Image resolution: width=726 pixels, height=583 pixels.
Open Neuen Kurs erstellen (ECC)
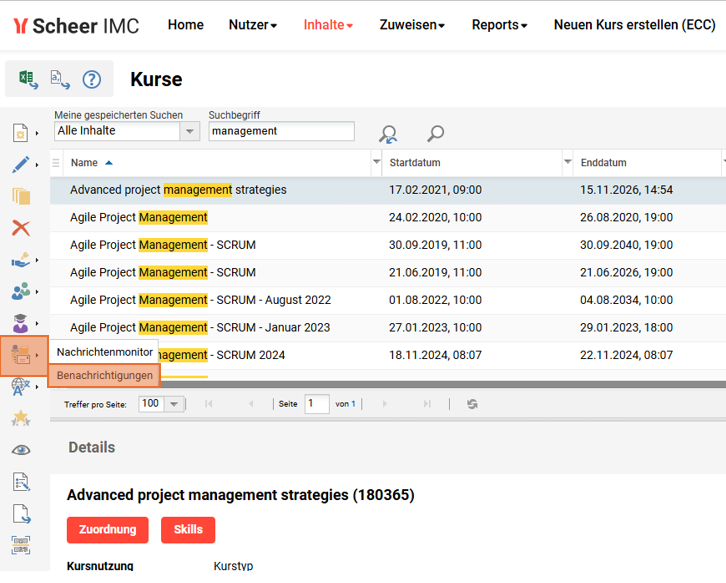(x=635, y=25)
